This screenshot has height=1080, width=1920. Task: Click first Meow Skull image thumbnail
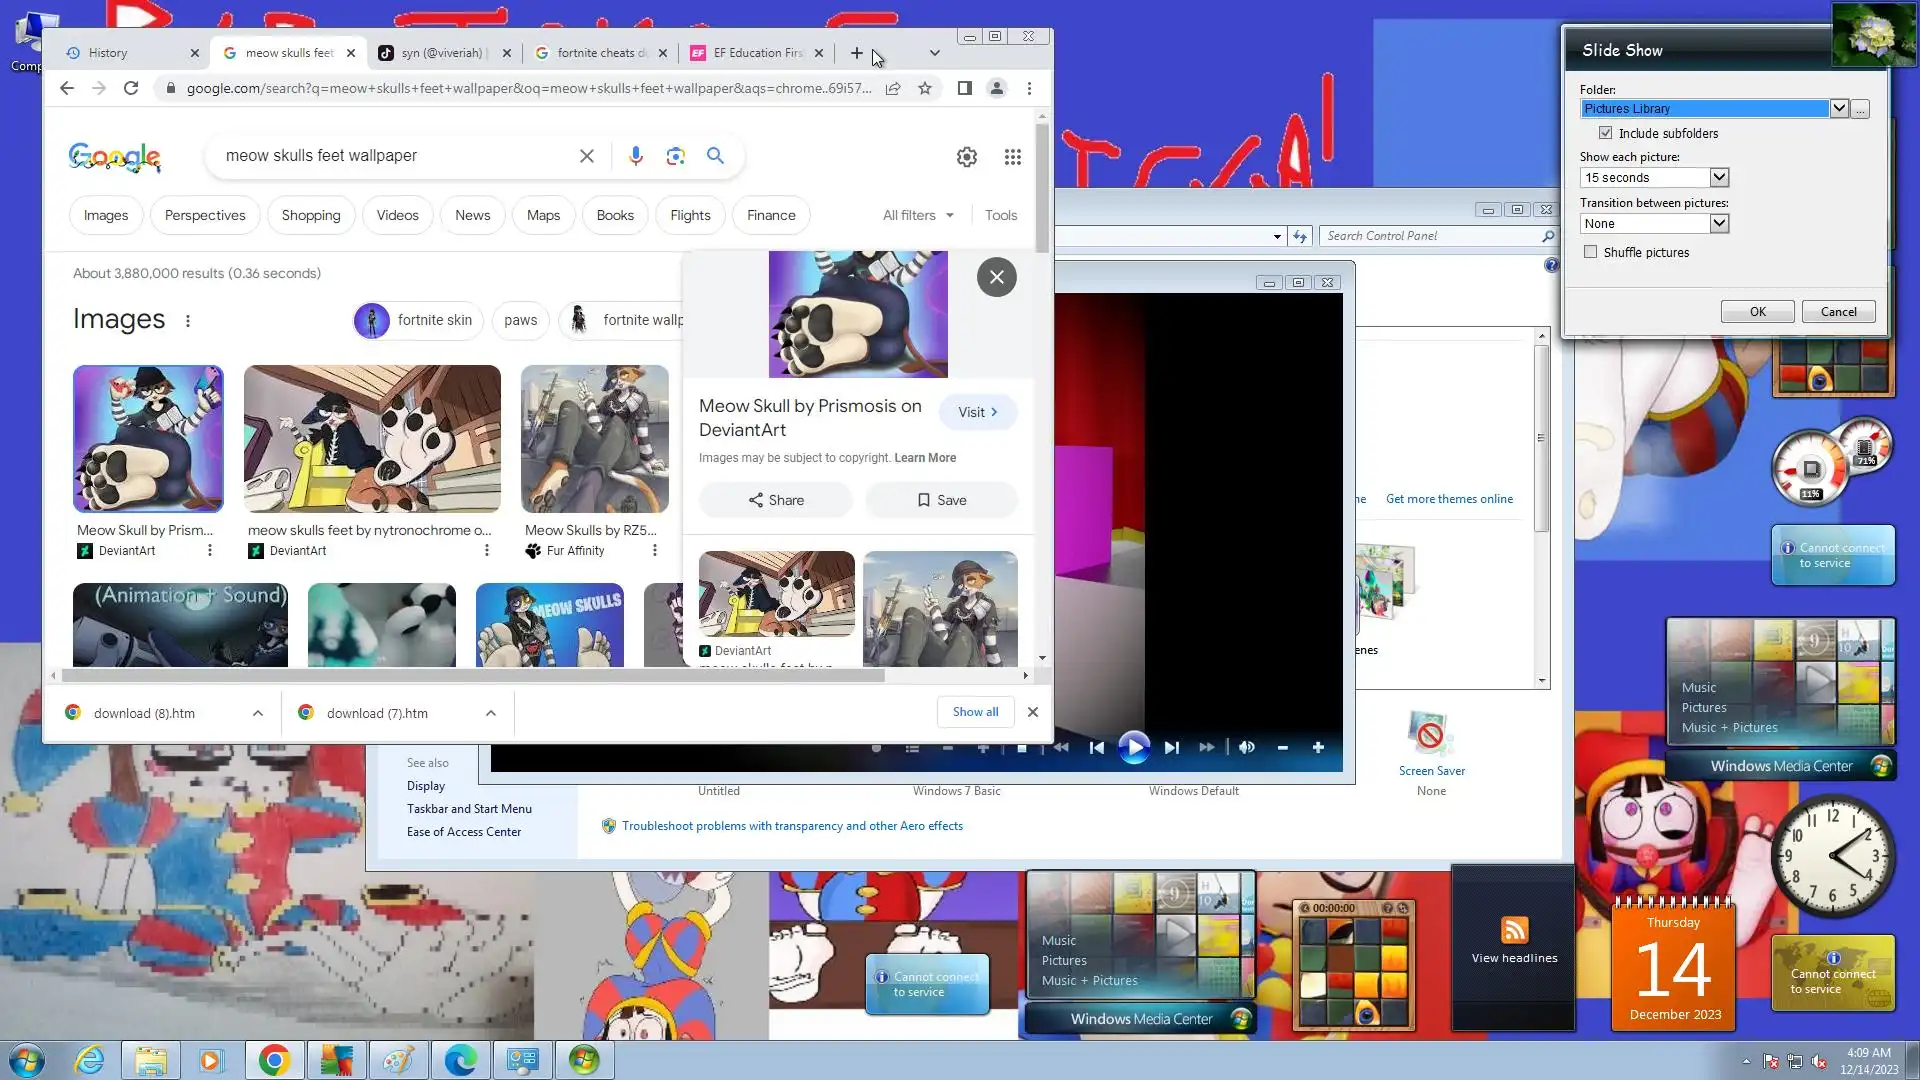(x=148, y=438)
